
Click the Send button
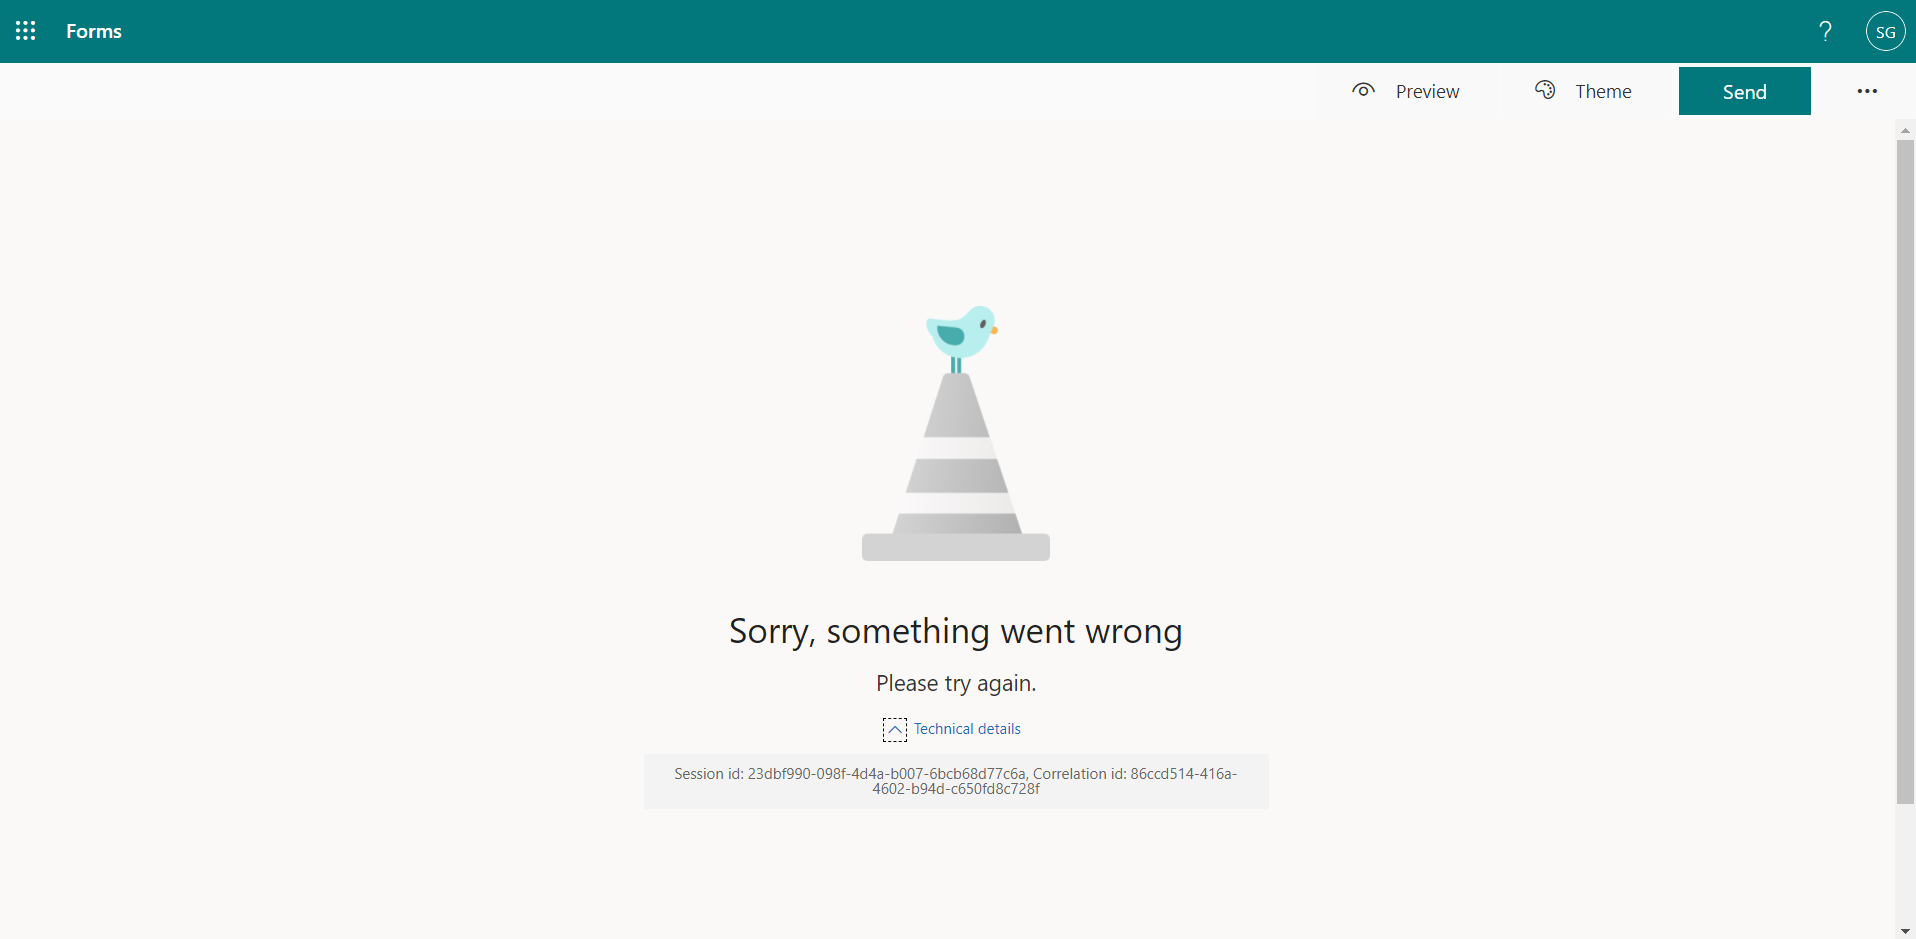(1744, 91)
